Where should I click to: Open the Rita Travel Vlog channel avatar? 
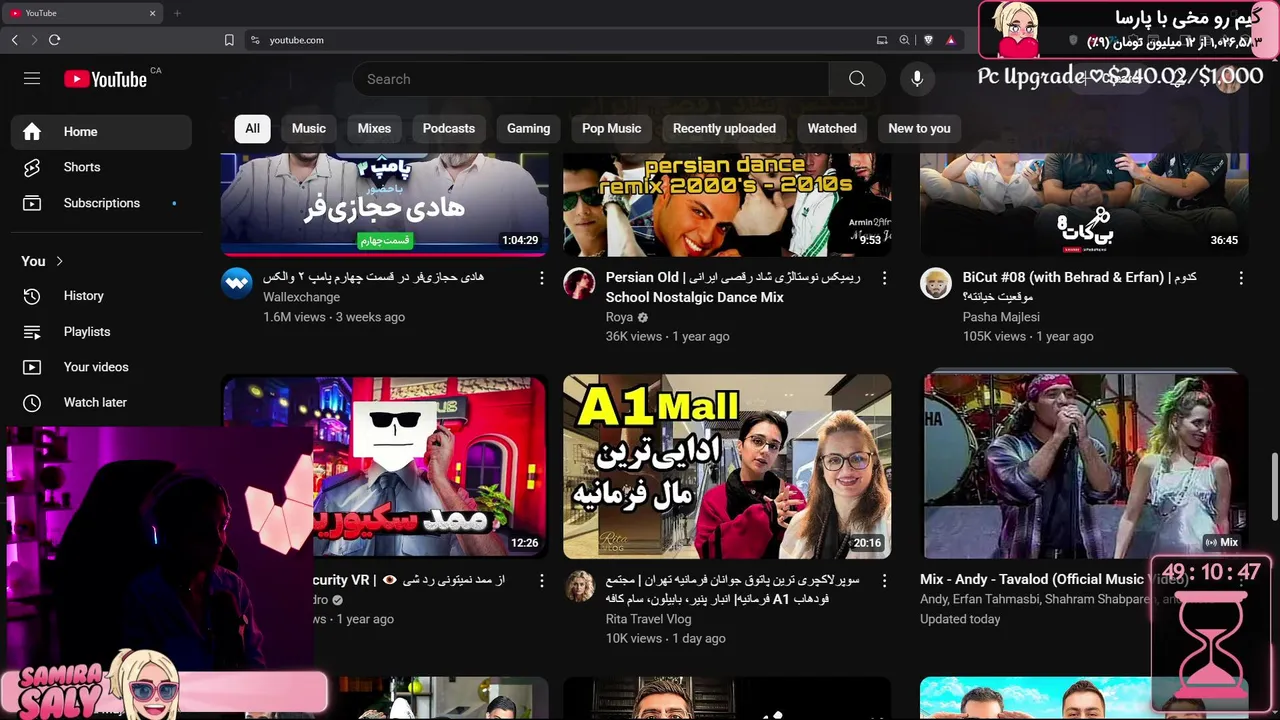tap(579, 586)
